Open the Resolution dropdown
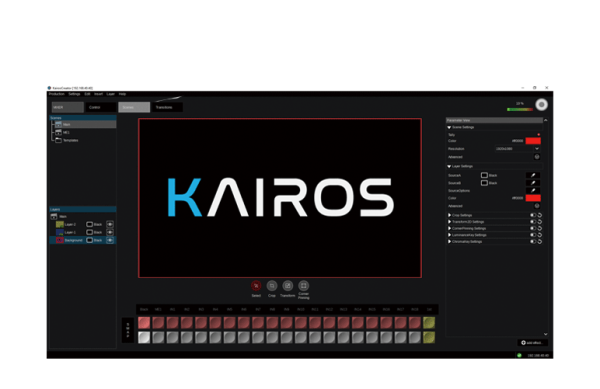 (537, 149)
